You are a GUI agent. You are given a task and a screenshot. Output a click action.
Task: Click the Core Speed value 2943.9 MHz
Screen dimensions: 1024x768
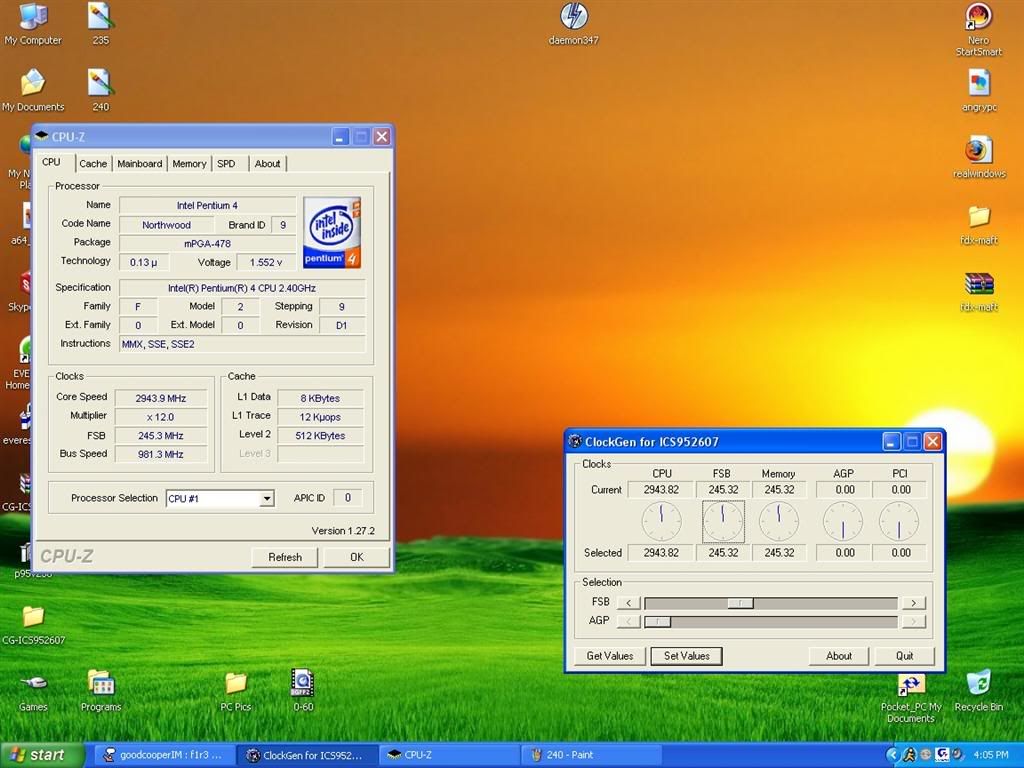coord(161,398)
